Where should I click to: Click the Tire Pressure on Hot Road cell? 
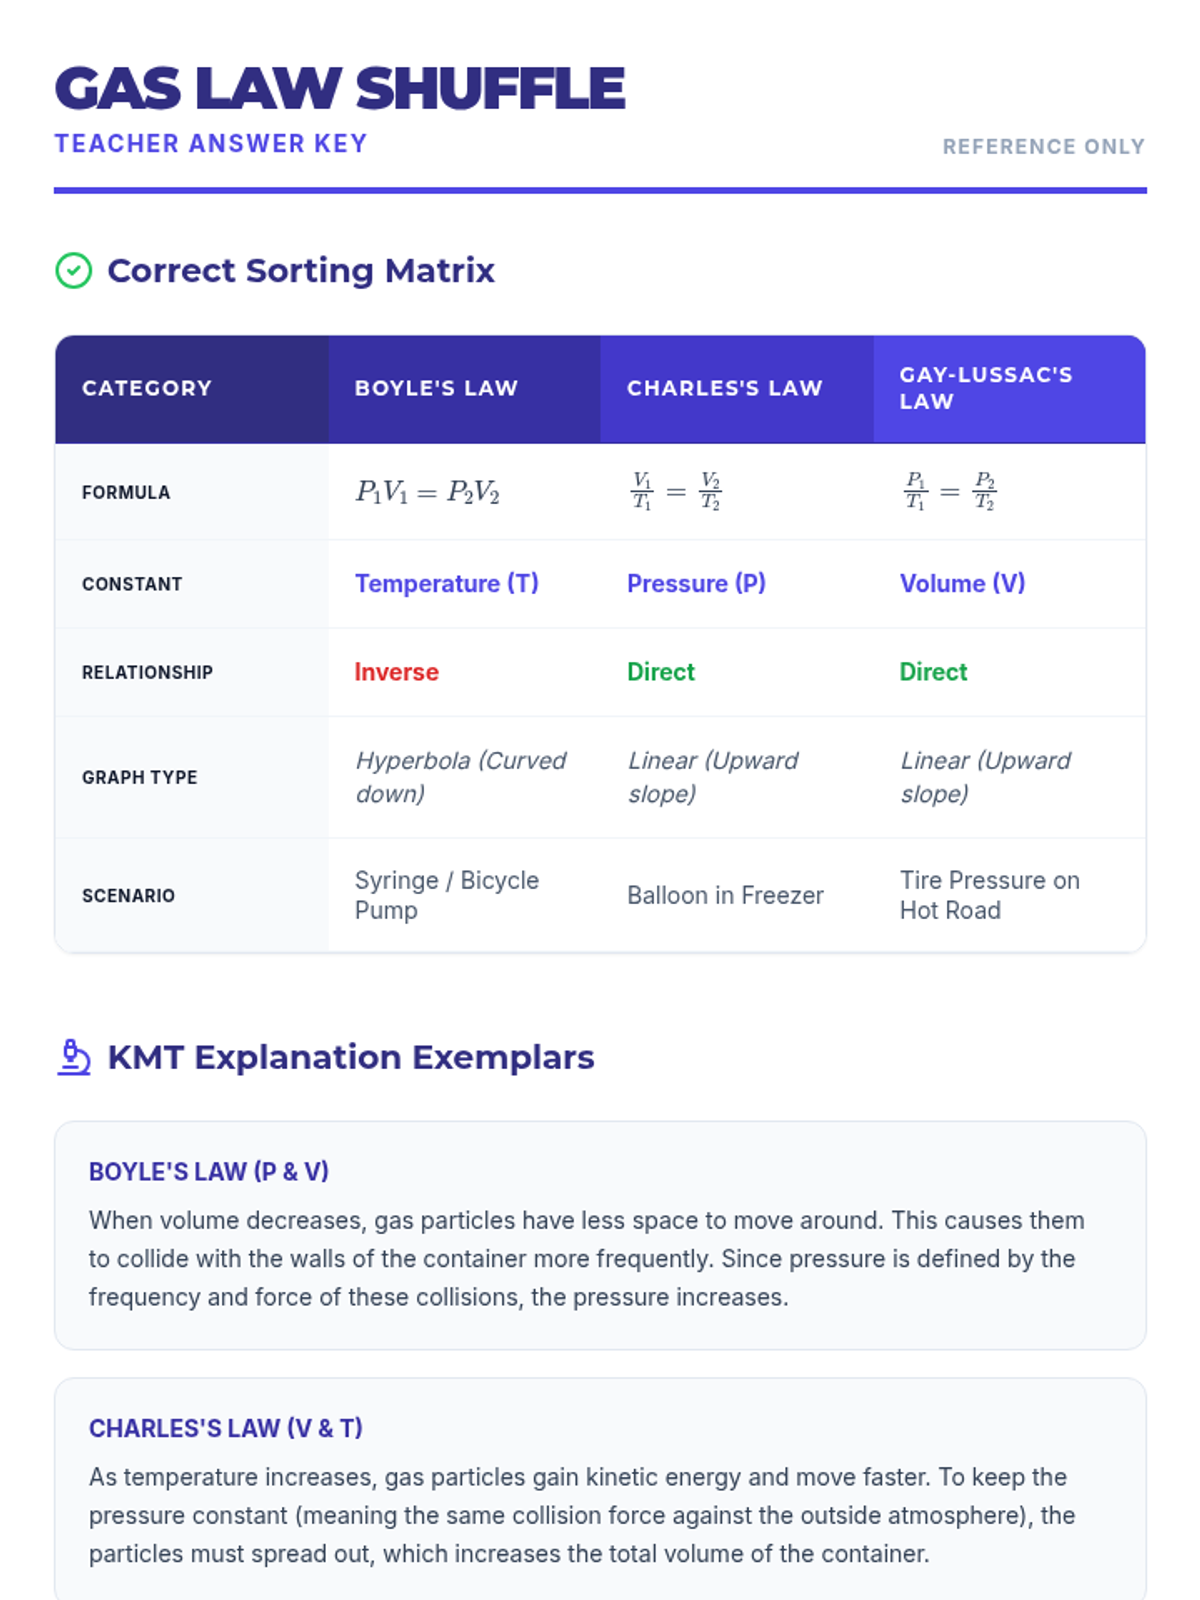[x=989, y=895]
